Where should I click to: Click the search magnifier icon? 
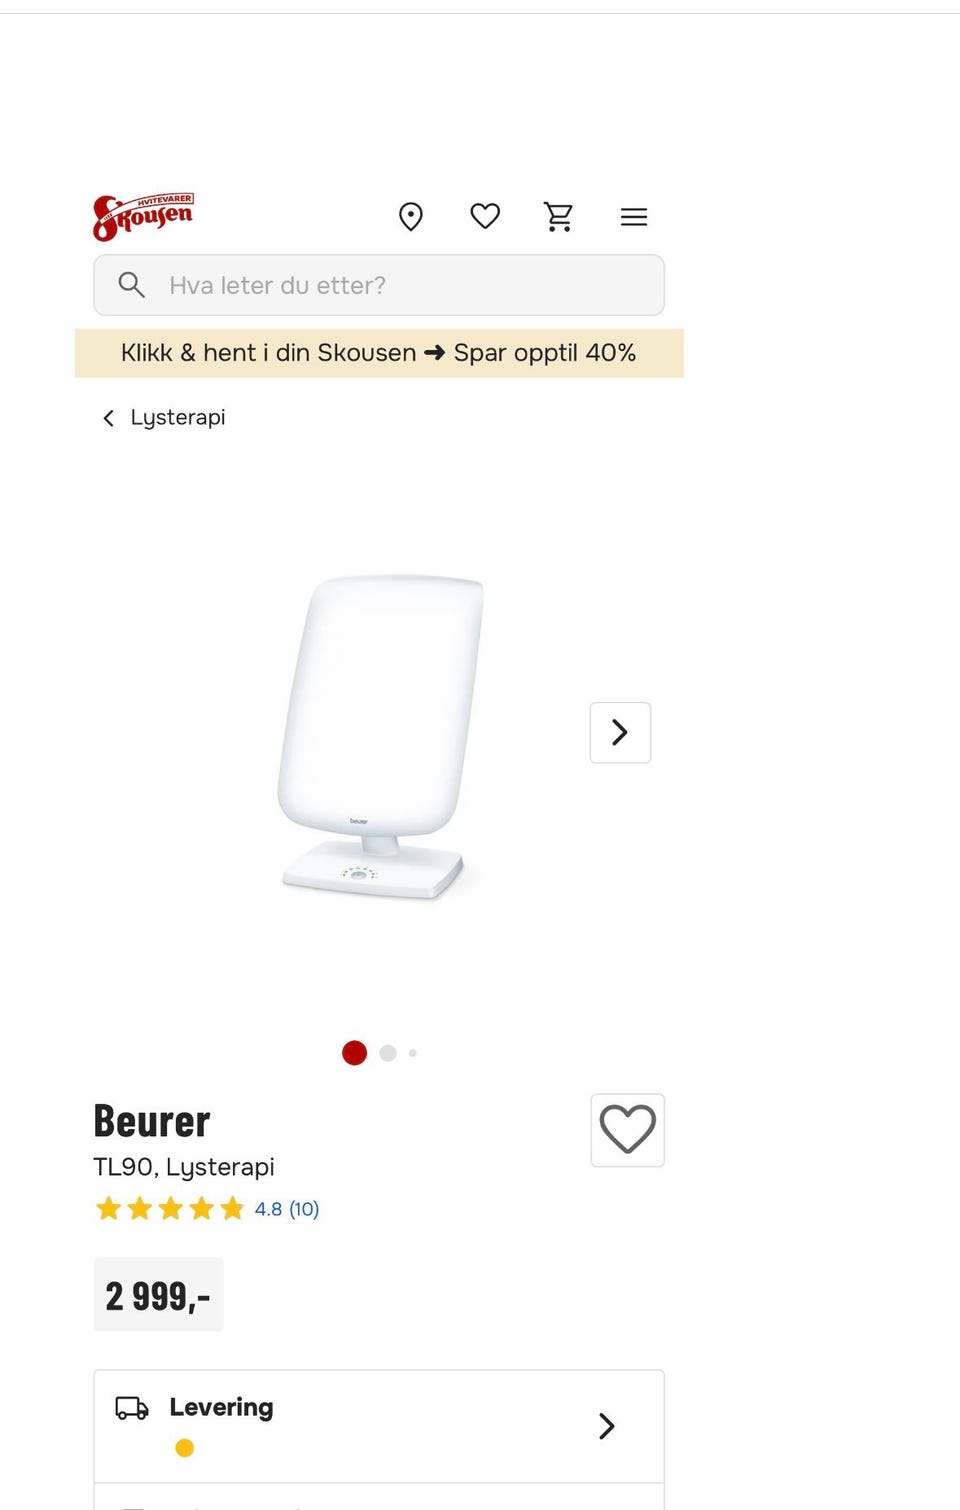click(x=131, y=285)
